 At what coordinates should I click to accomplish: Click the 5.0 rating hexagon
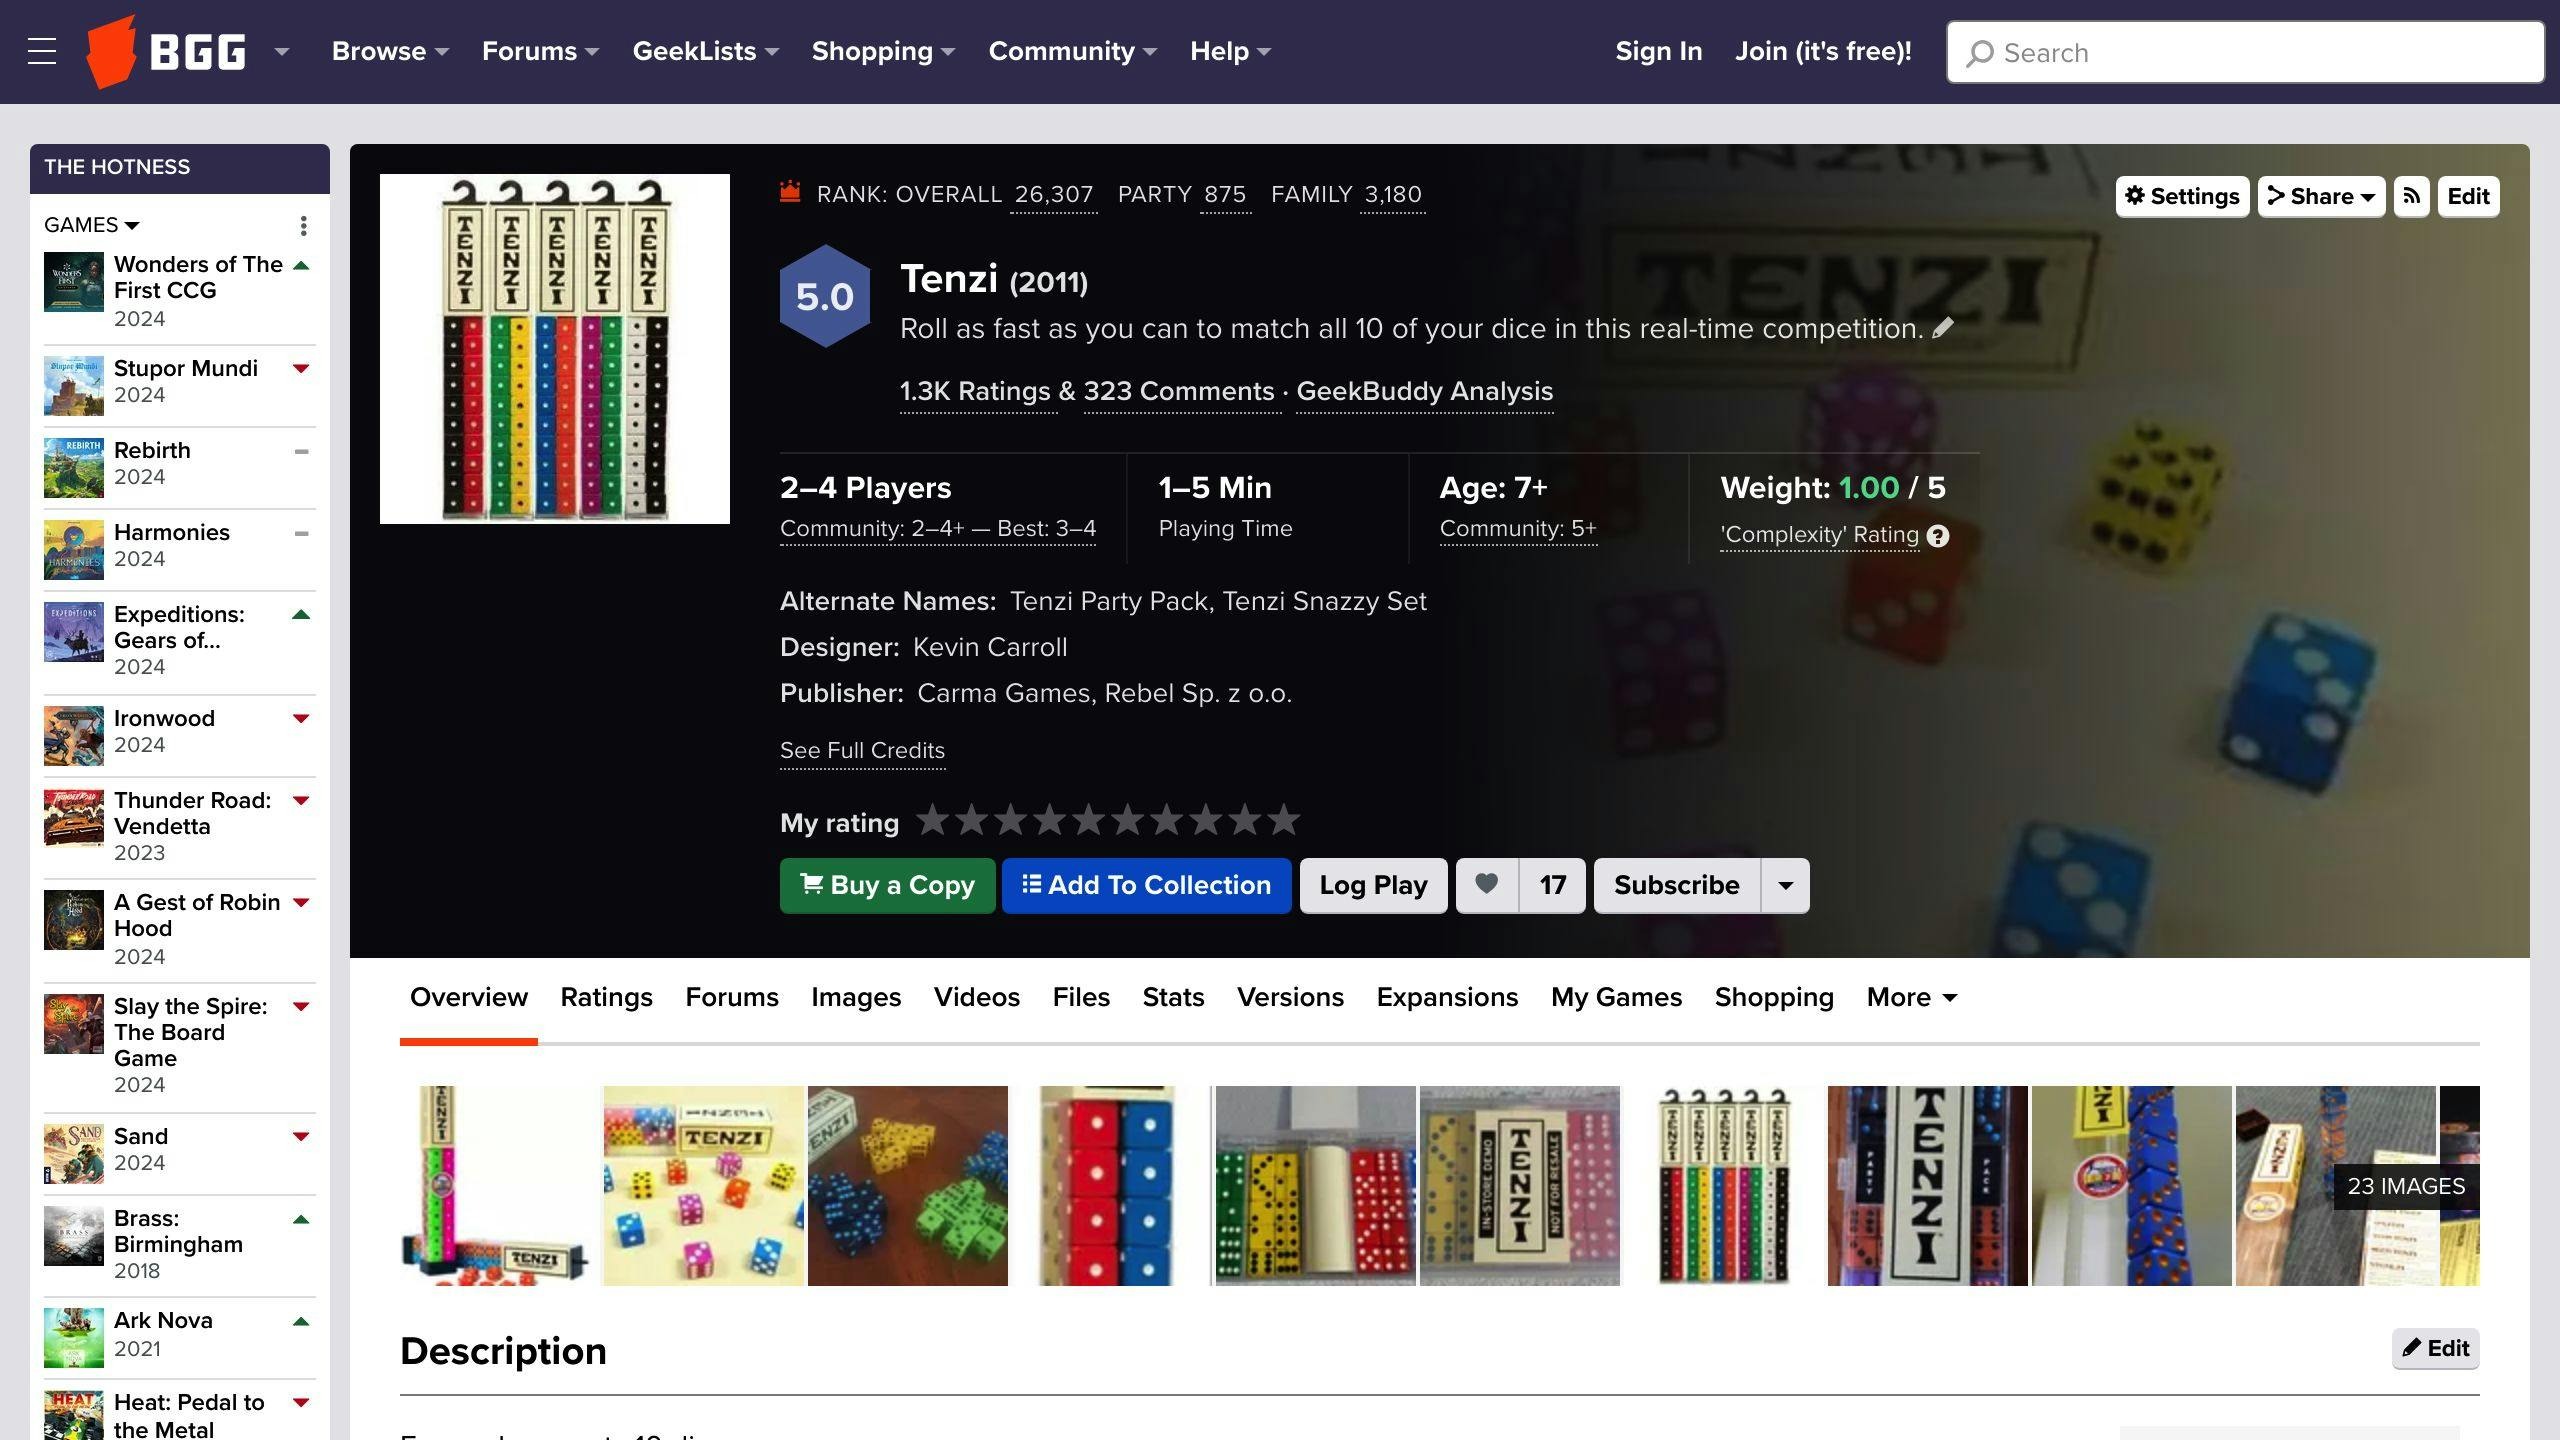(825, 296)
